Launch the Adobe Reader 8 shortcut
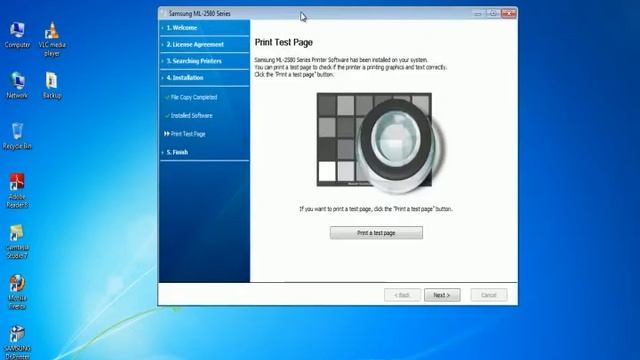The height and width of the screenshot is (360, 640). point(17,191)
